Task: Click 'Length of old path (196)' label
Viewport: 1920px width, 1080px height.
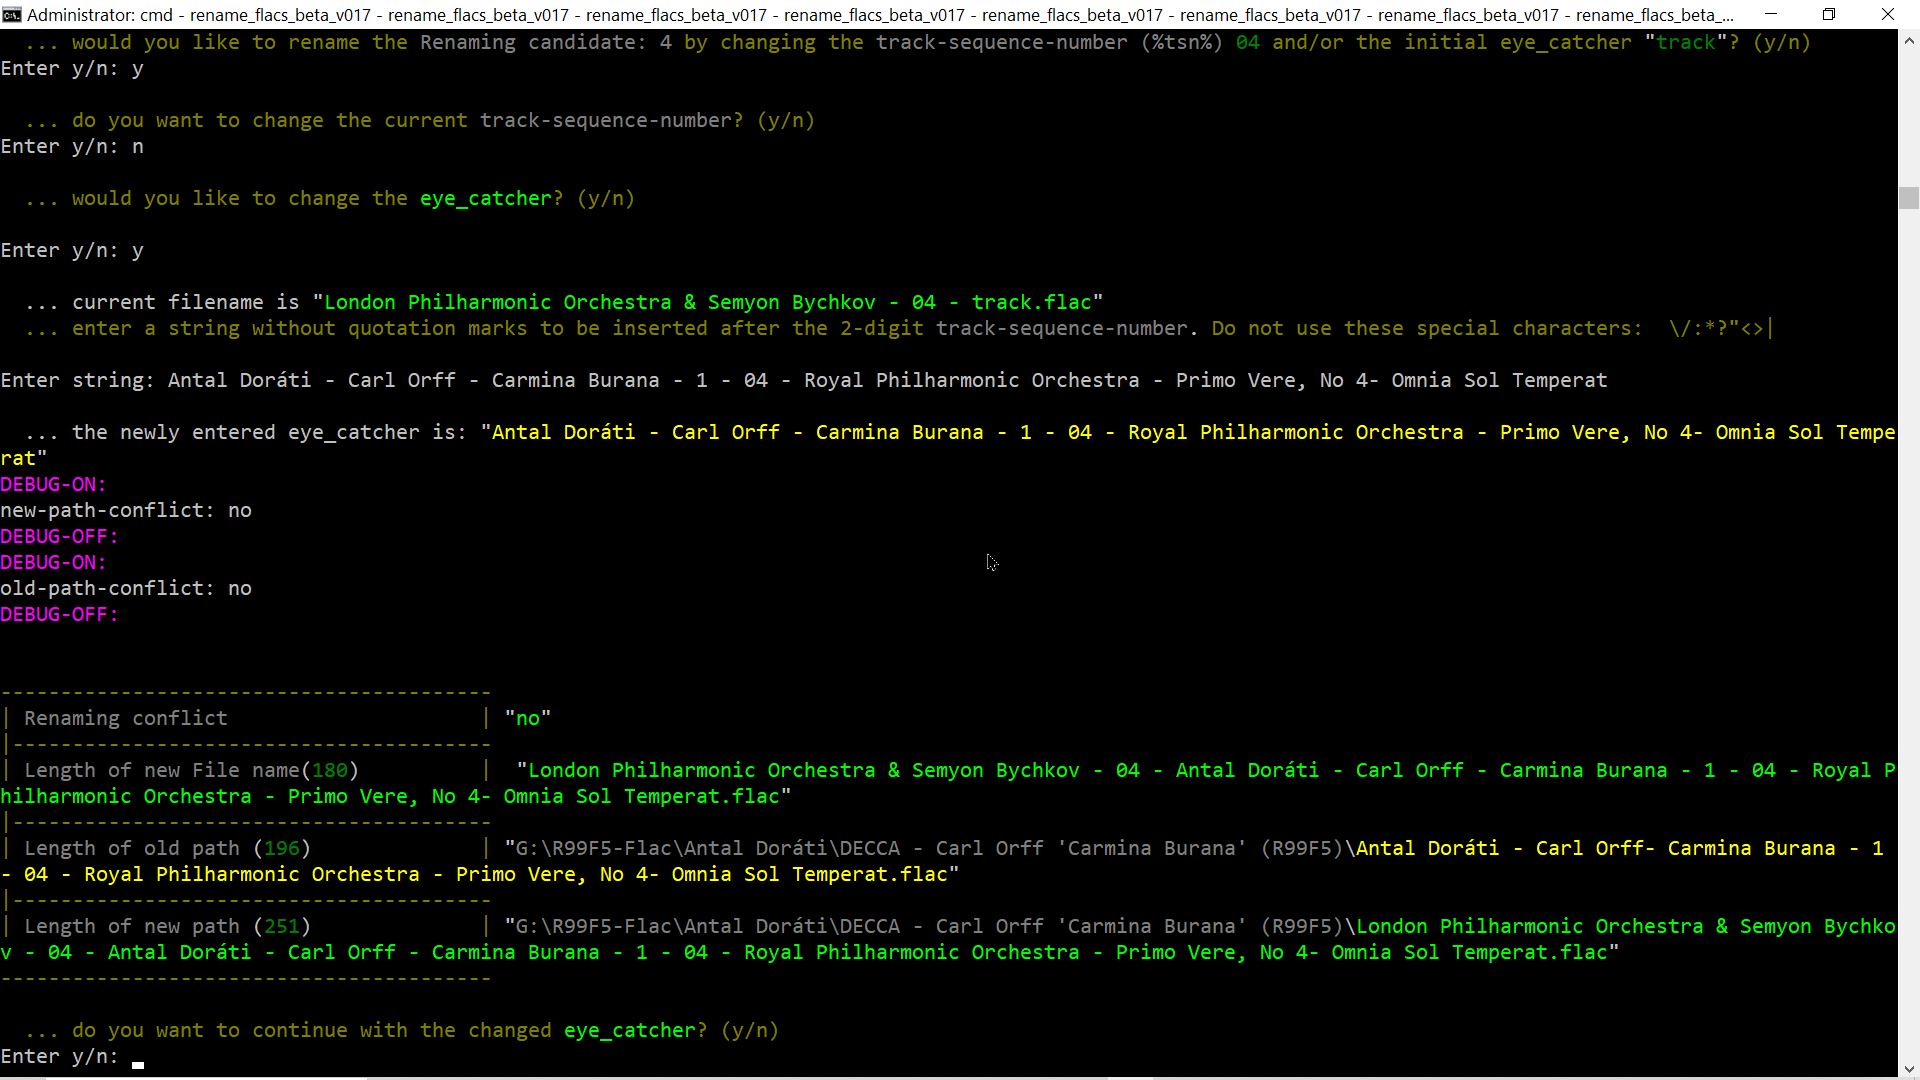Action: coord(167,849)
